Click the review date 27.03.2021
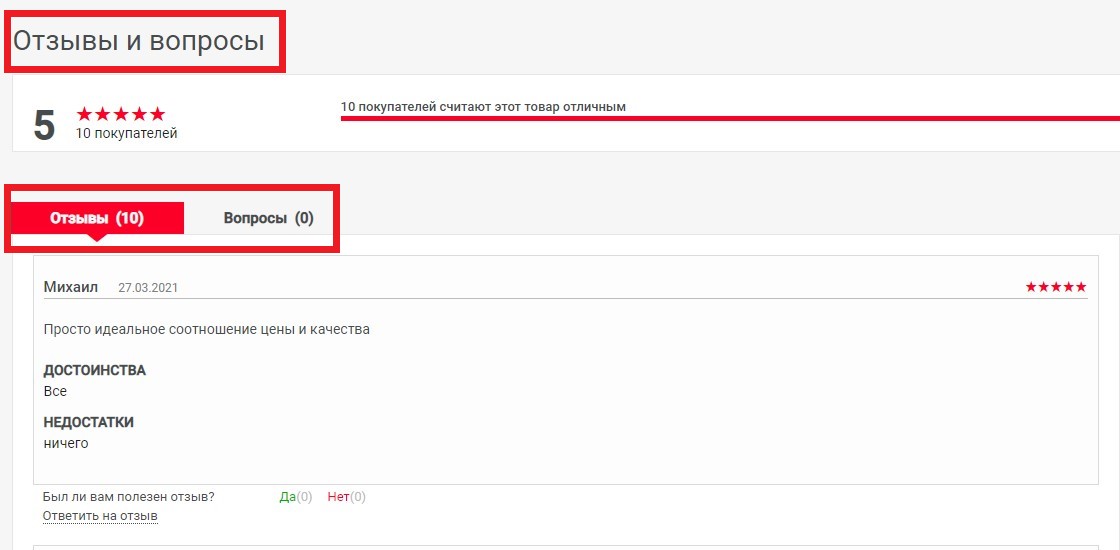This screenshot has height=550, width=1120. 148,288
